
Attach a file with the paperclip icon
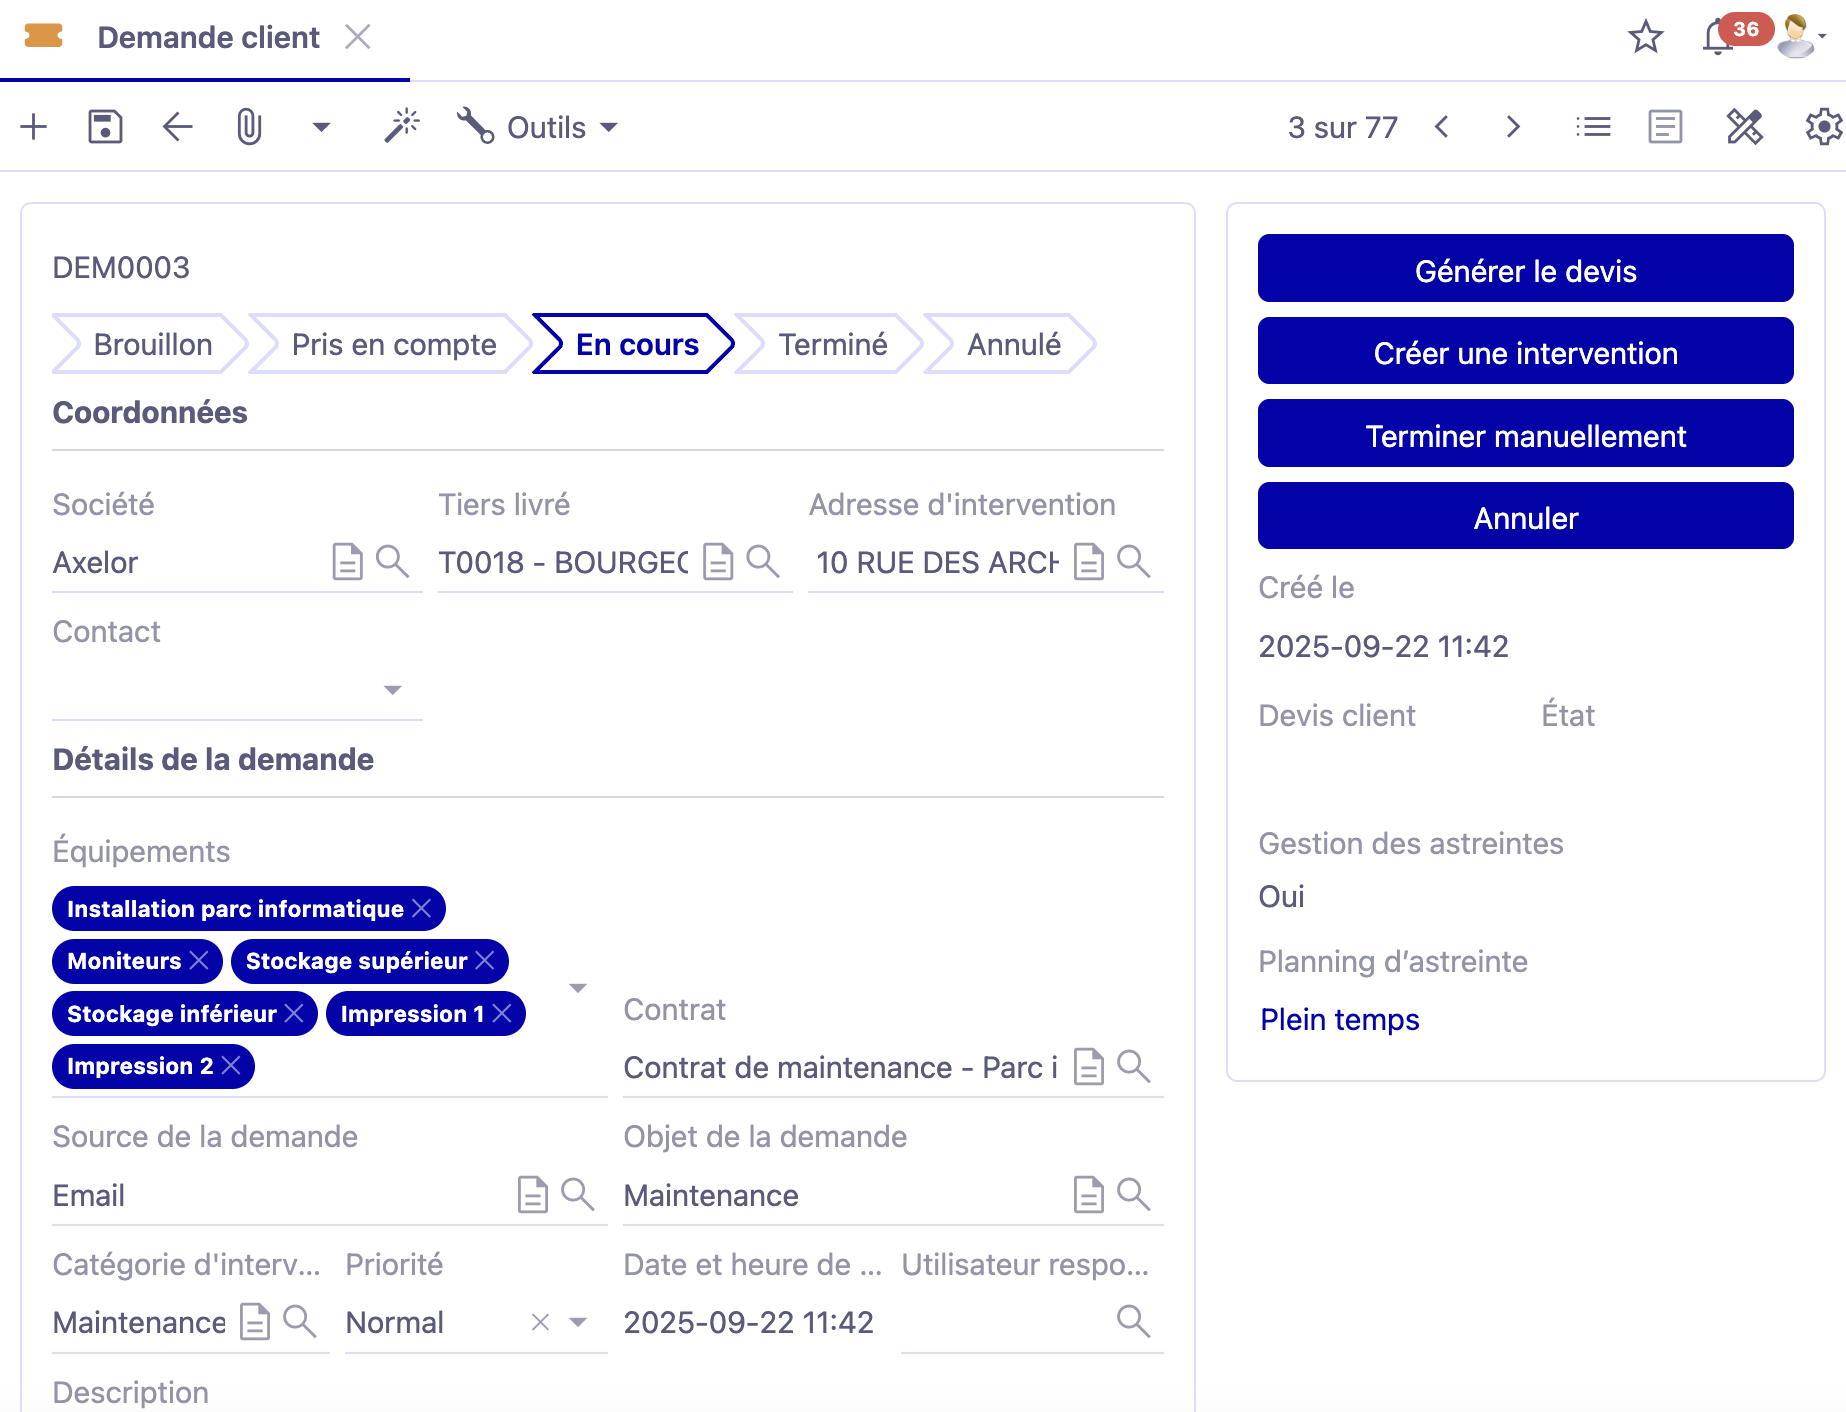tap(247, 127)
